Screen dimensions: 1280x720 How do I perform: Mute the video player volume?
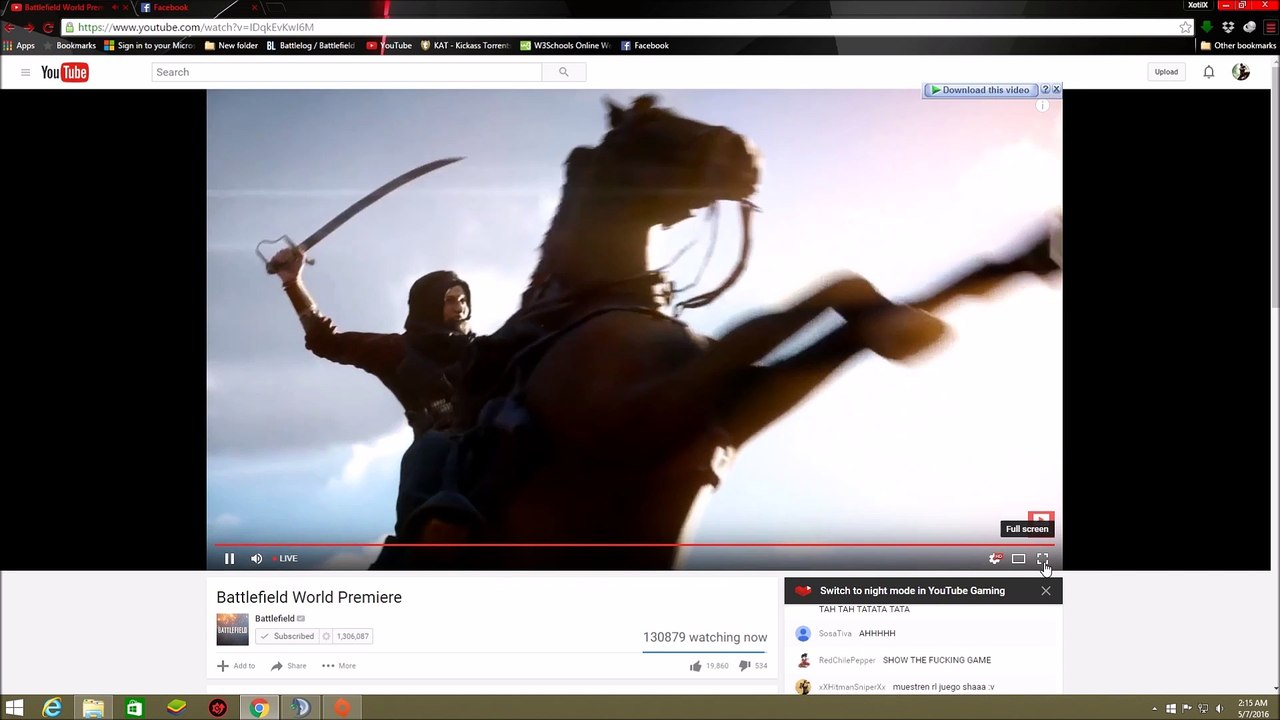256,559
